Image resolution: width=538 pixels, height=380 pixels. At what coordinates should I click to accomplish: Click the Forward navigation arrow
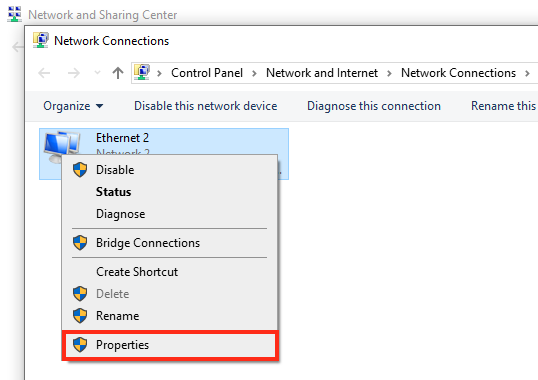[x=74, y=73]
